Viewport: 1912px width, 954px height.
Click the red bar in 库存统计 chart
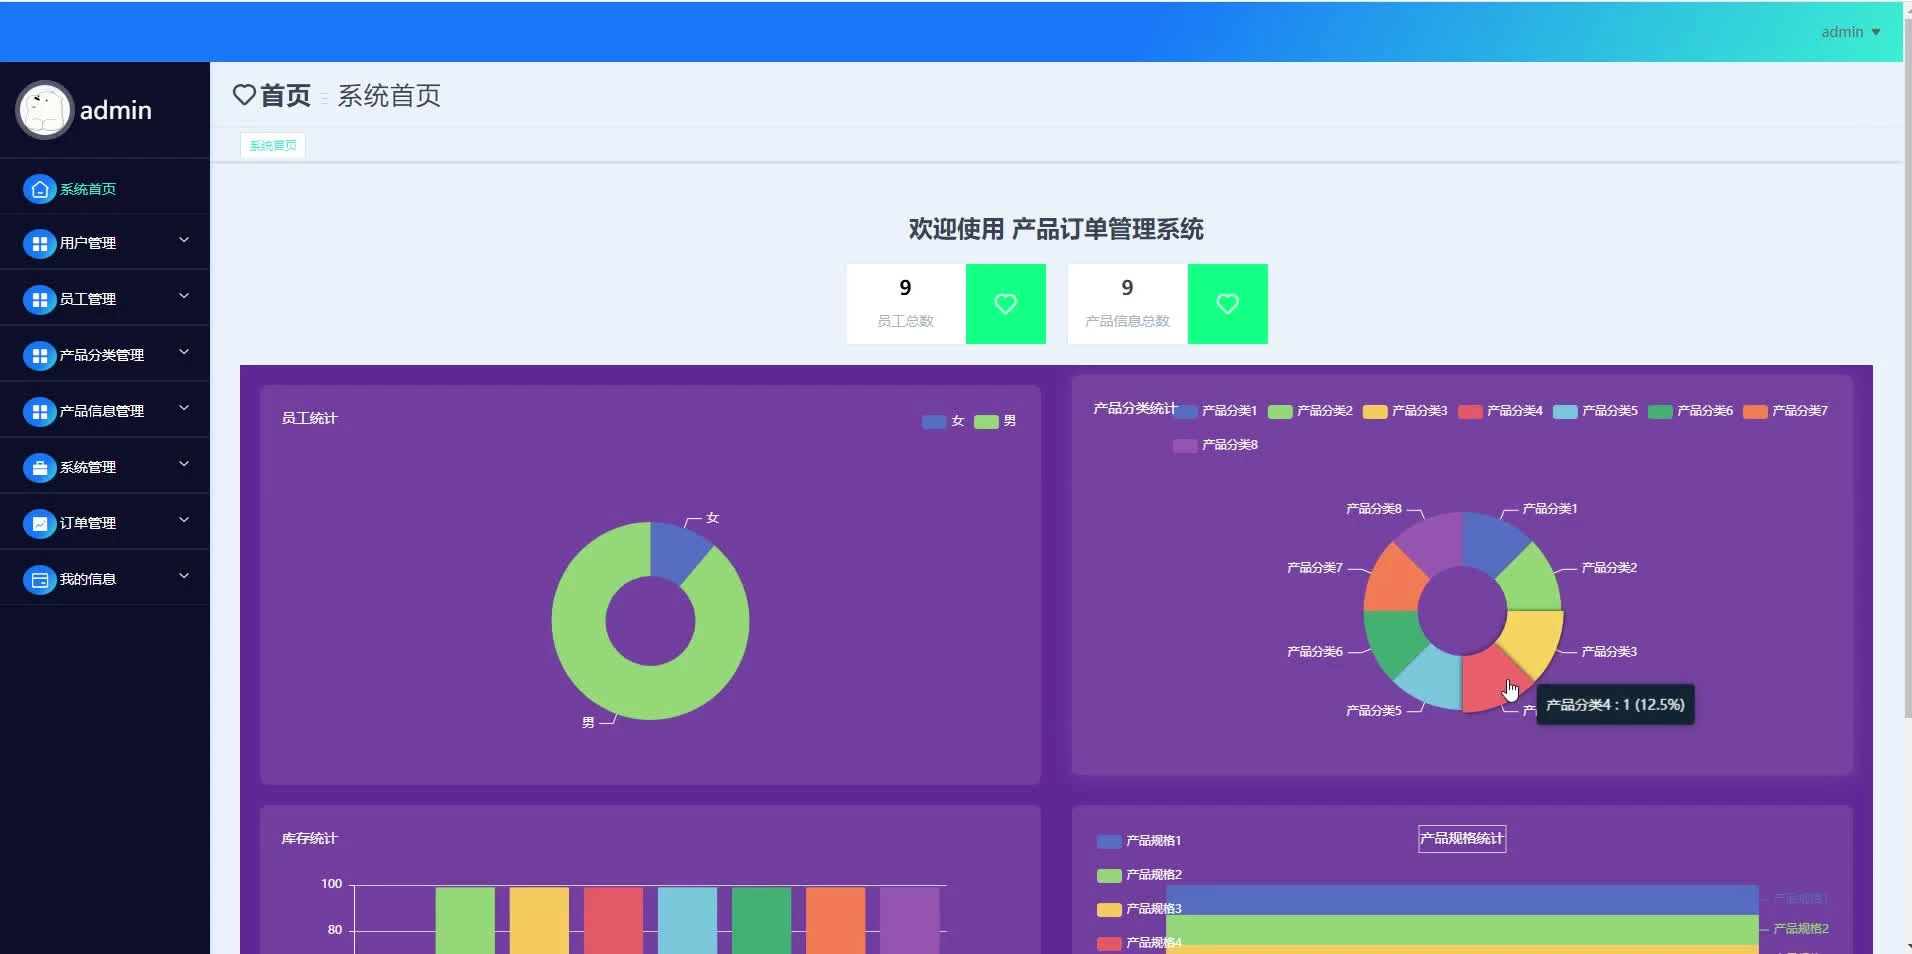tap(613, 920)
